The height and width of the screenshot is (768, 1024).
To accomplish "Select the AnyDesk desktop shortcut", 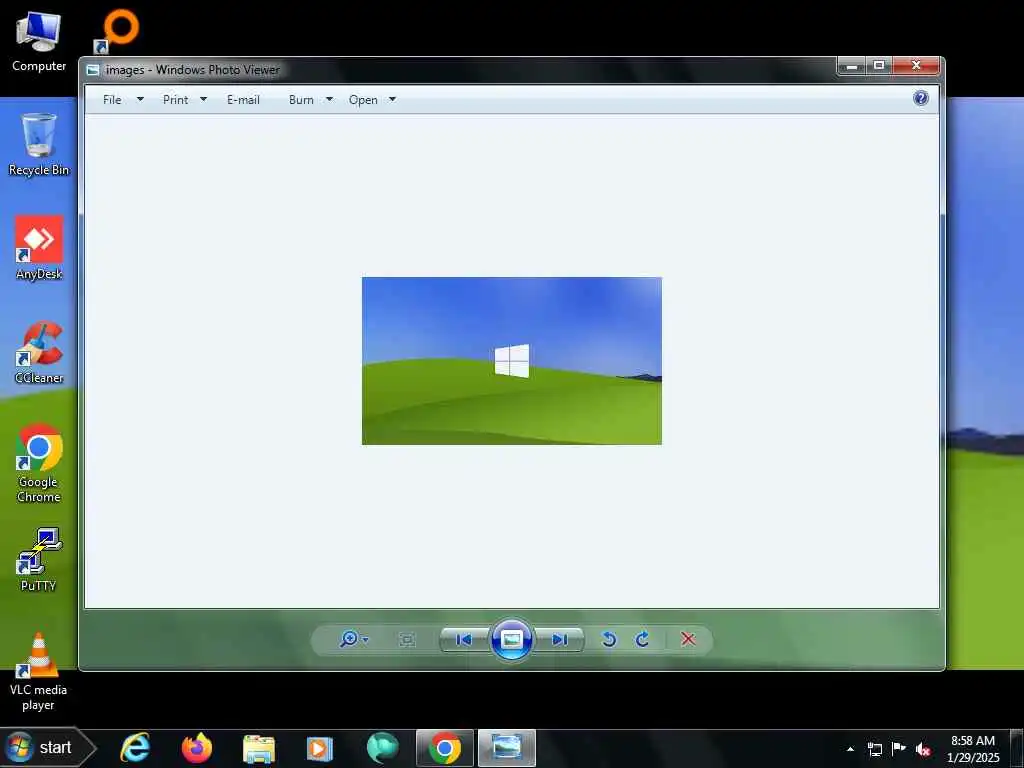I will pyautogui.click(x=39, y=248).
